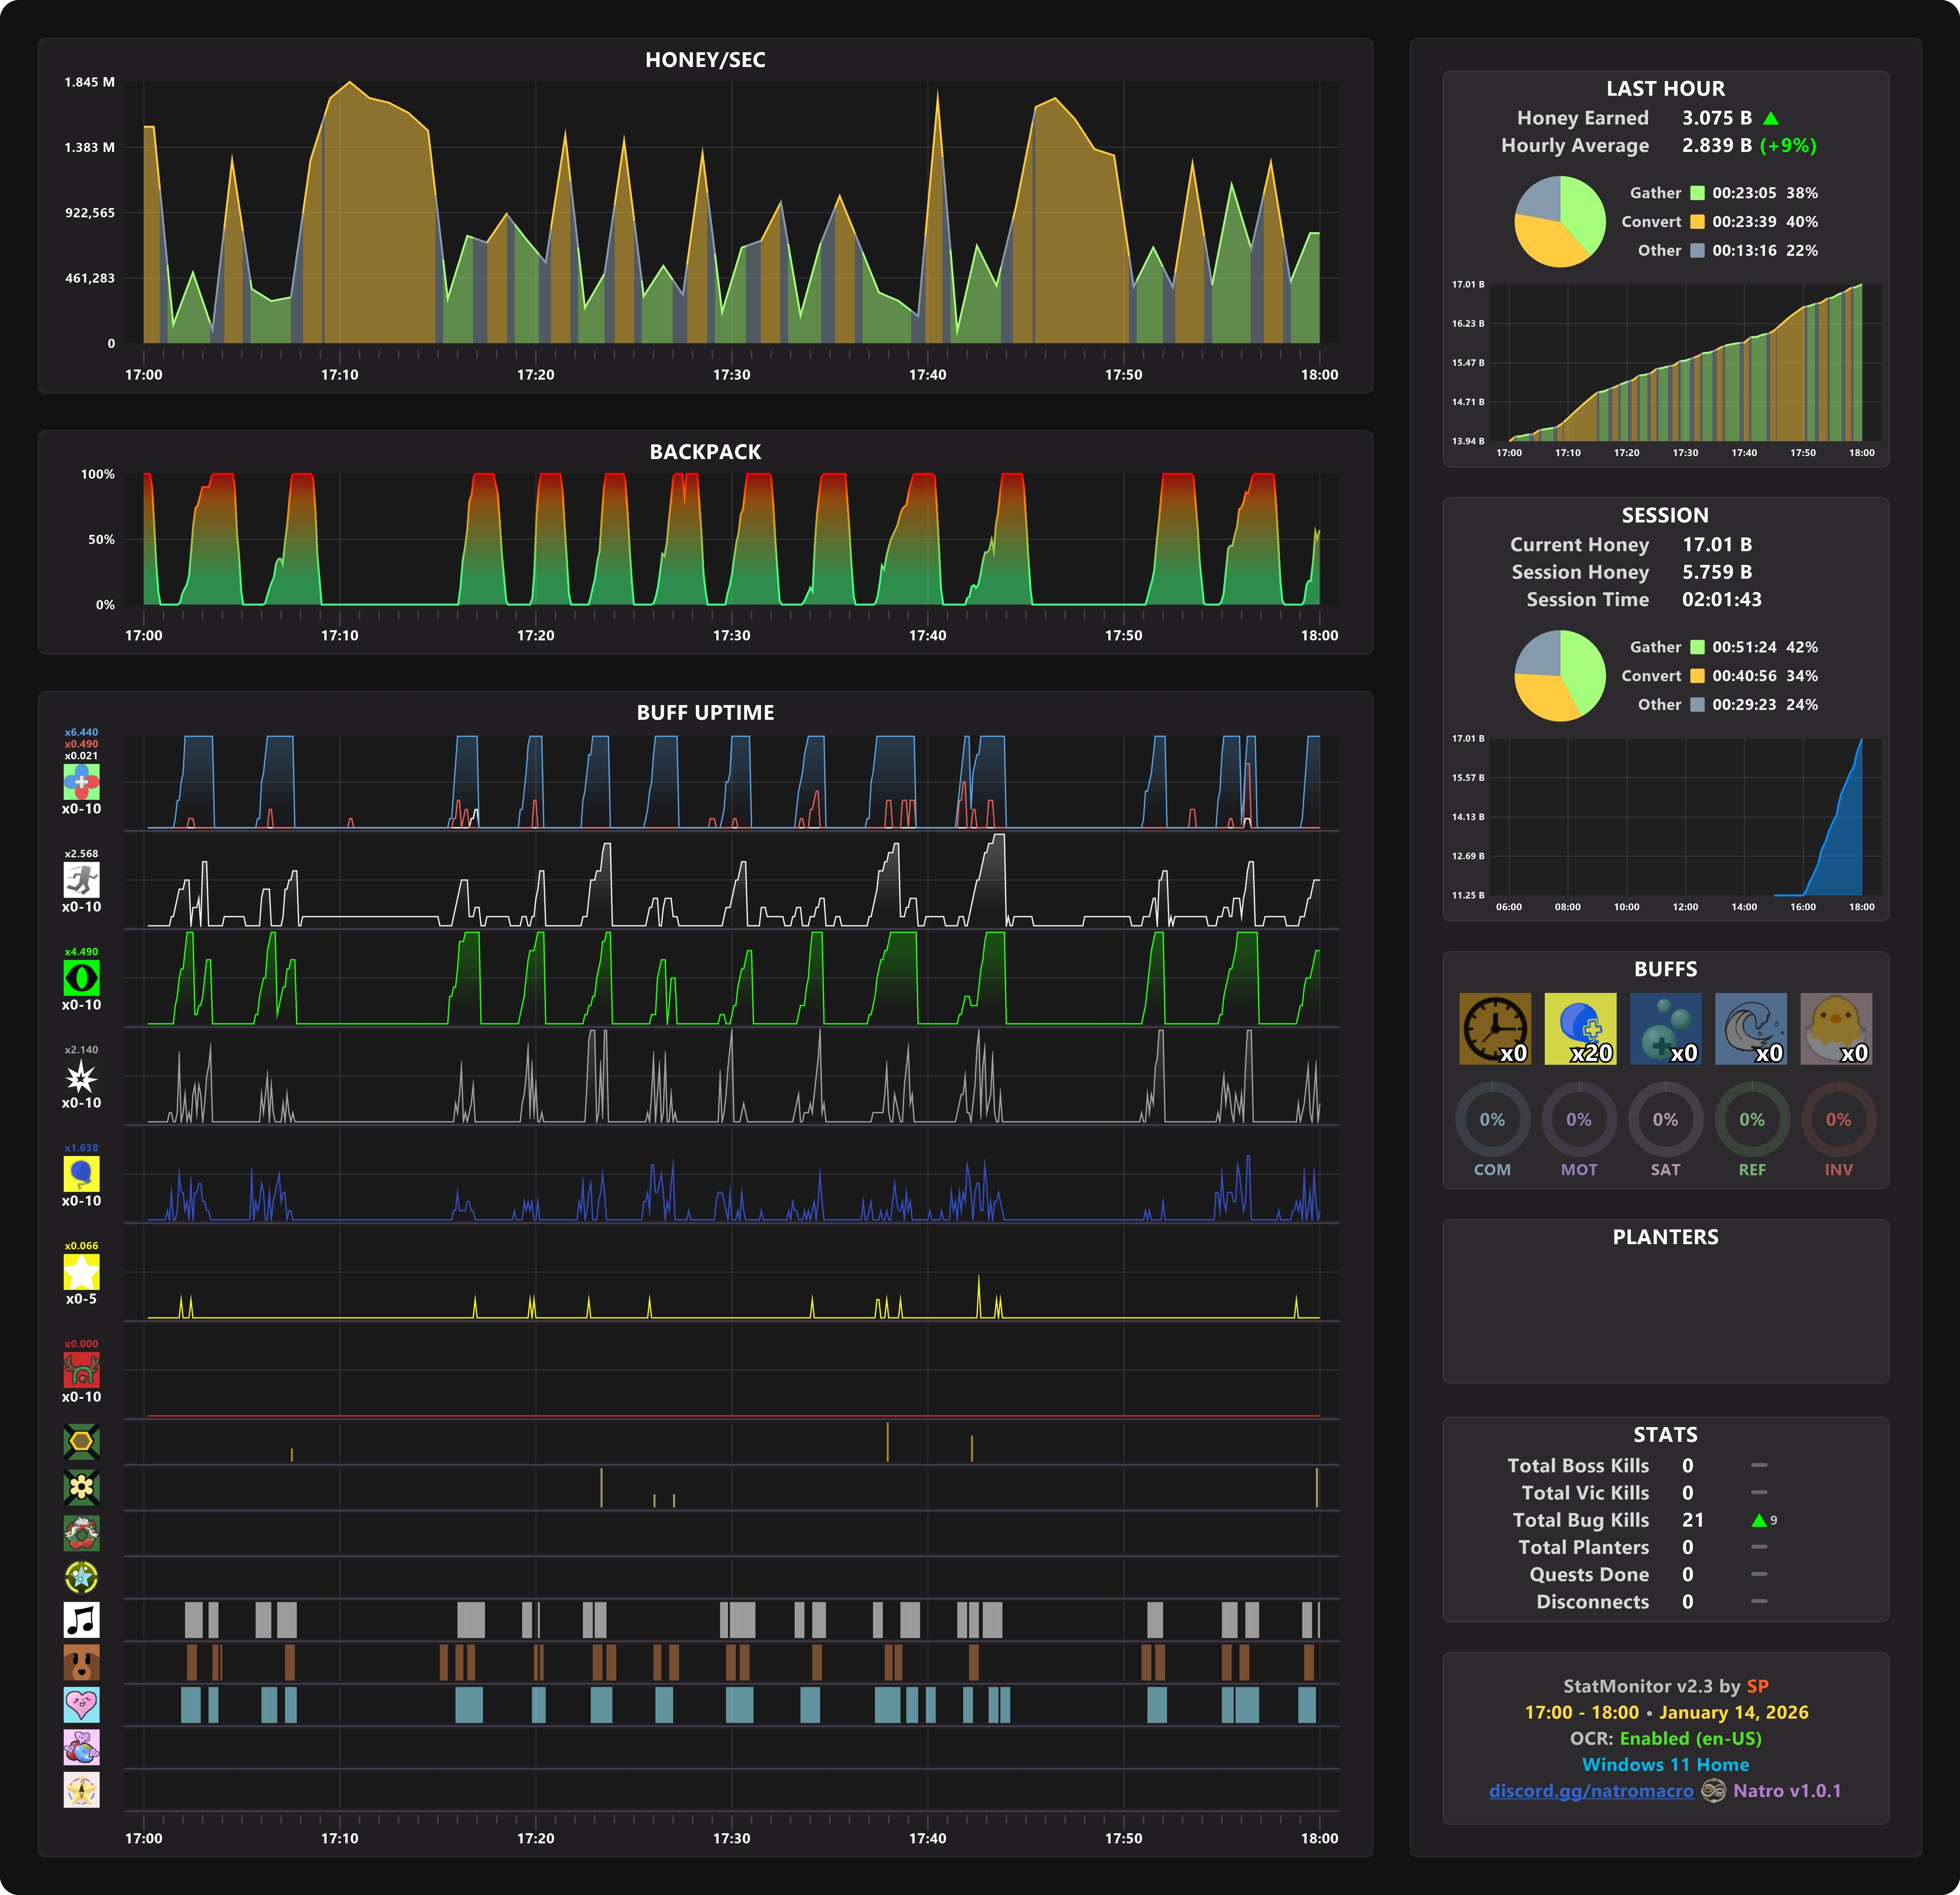Switch to the SESSION panel
Viewport: 1960px width, 1895px height.
[1665, 515]
